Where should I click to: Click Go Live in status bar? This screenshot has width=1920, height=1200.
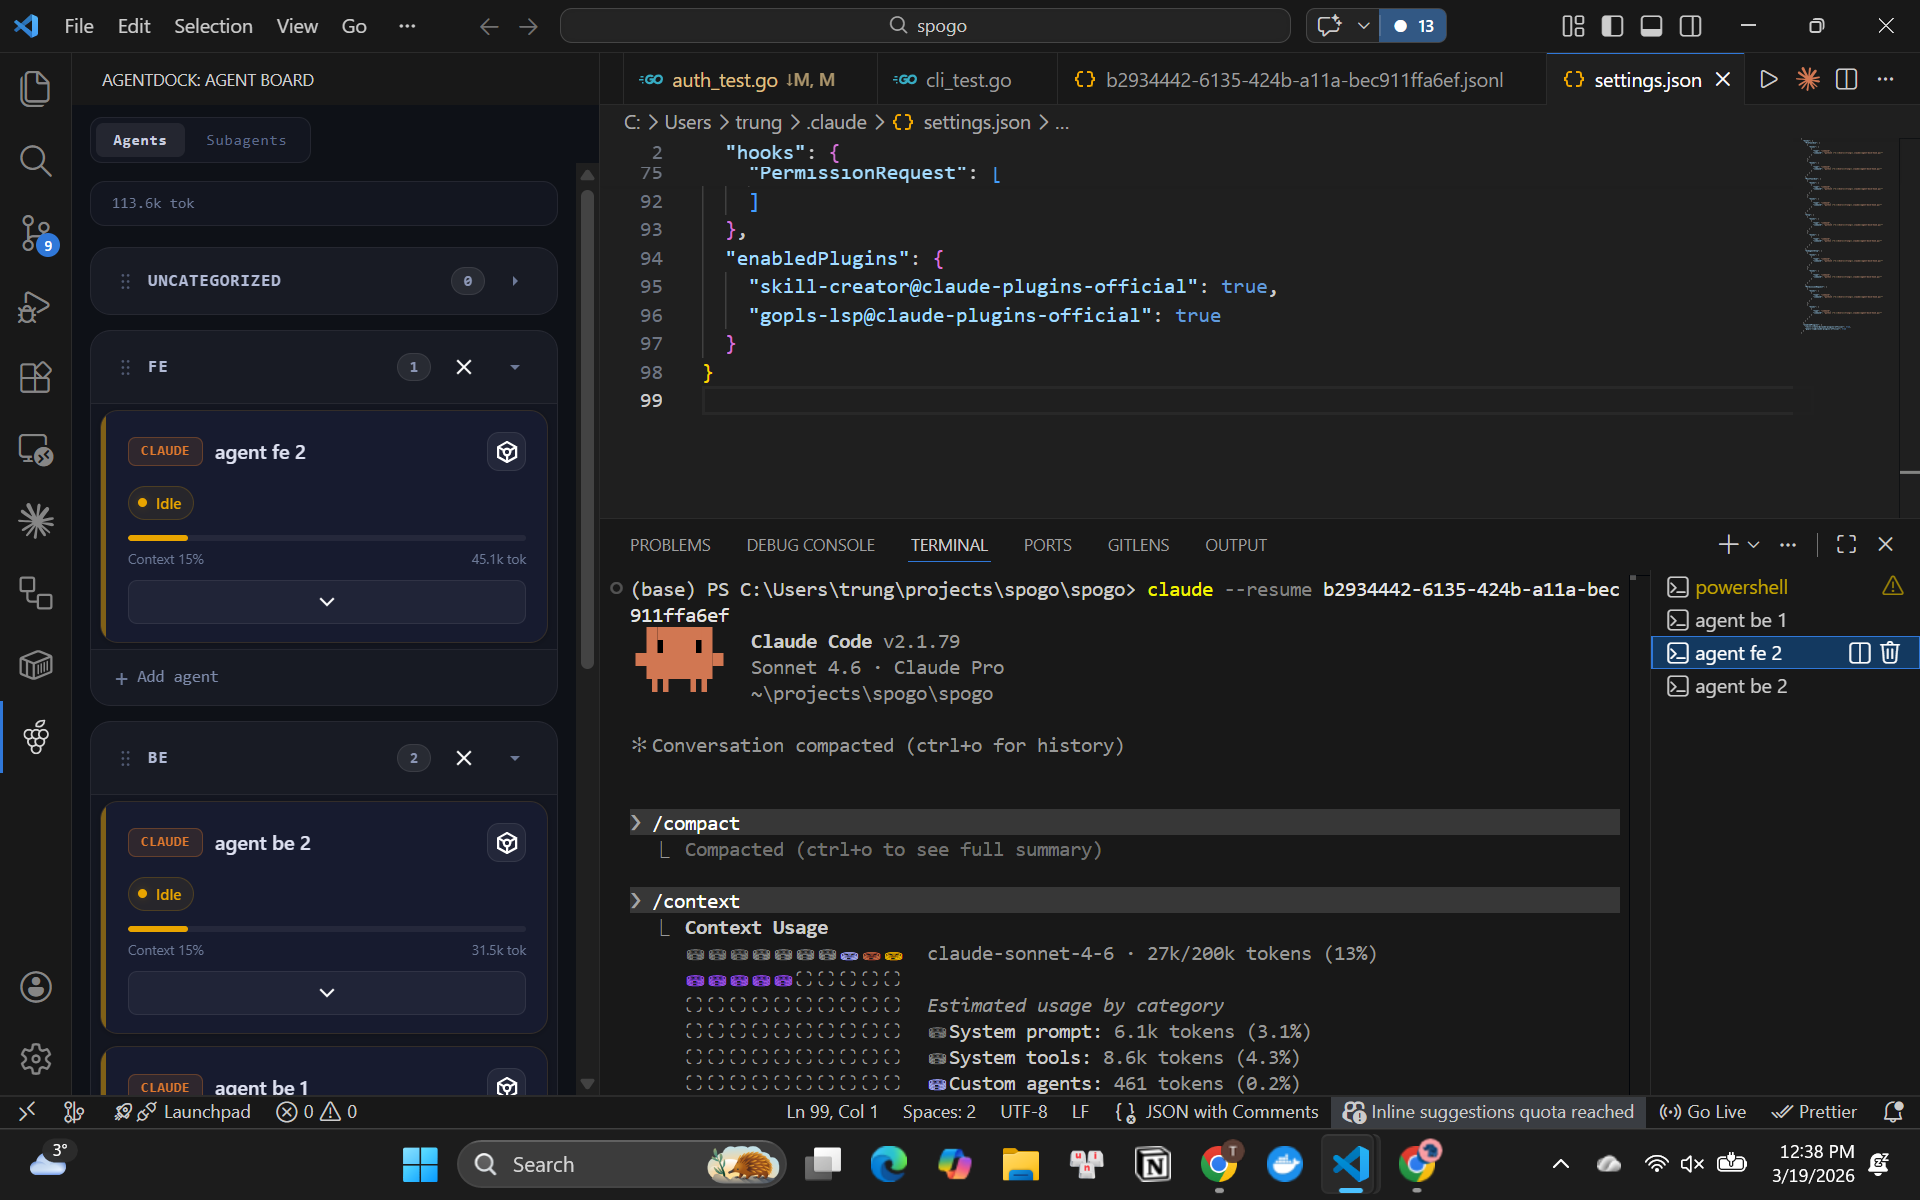click(x=1703, y=1112)
